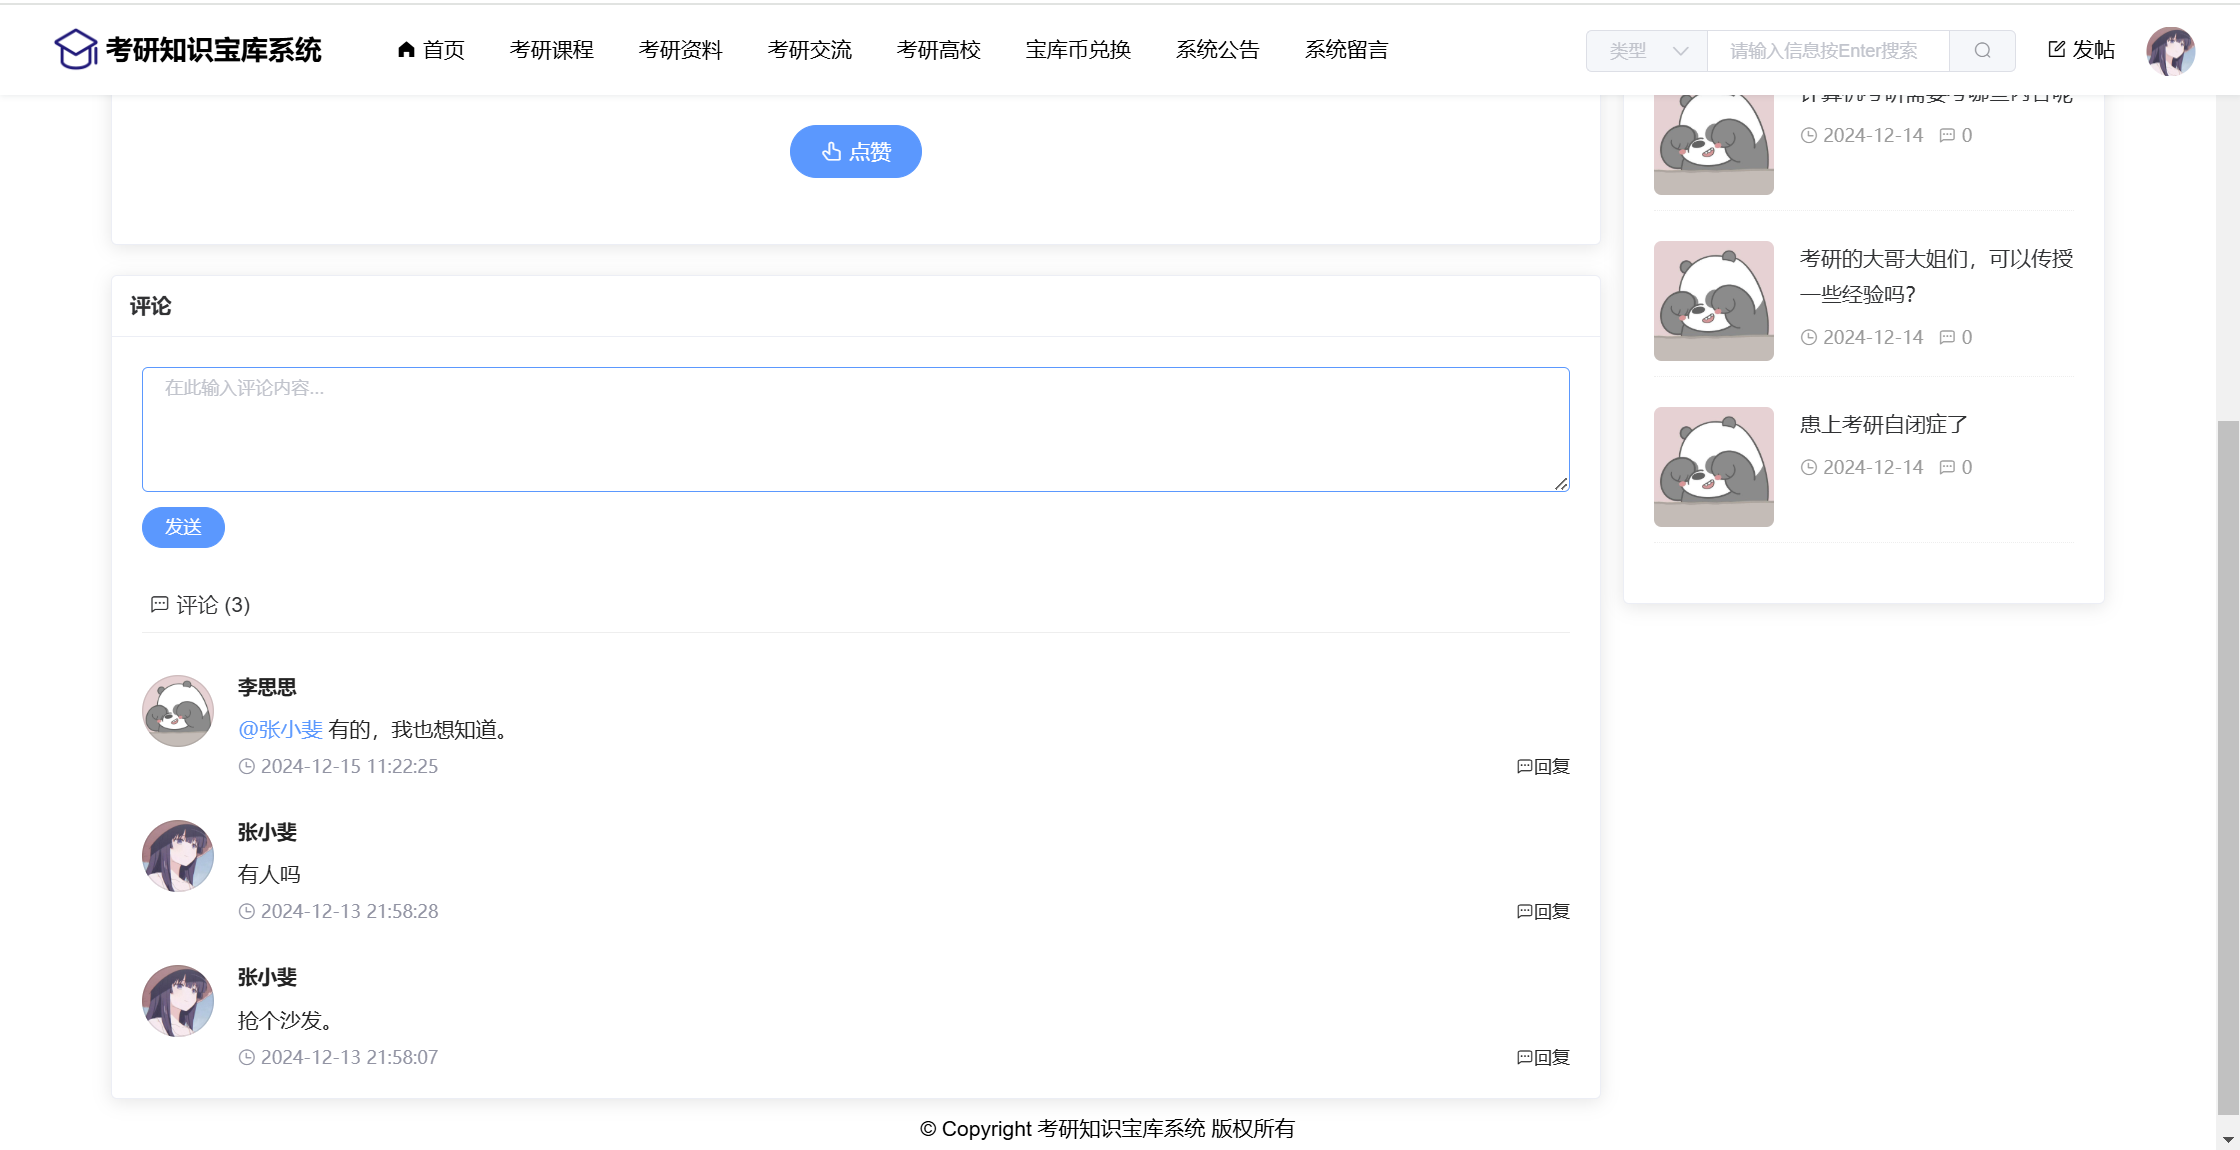Click the search magnifier icon
The image size is (2240, 1150).
[x=1982, y=51]
